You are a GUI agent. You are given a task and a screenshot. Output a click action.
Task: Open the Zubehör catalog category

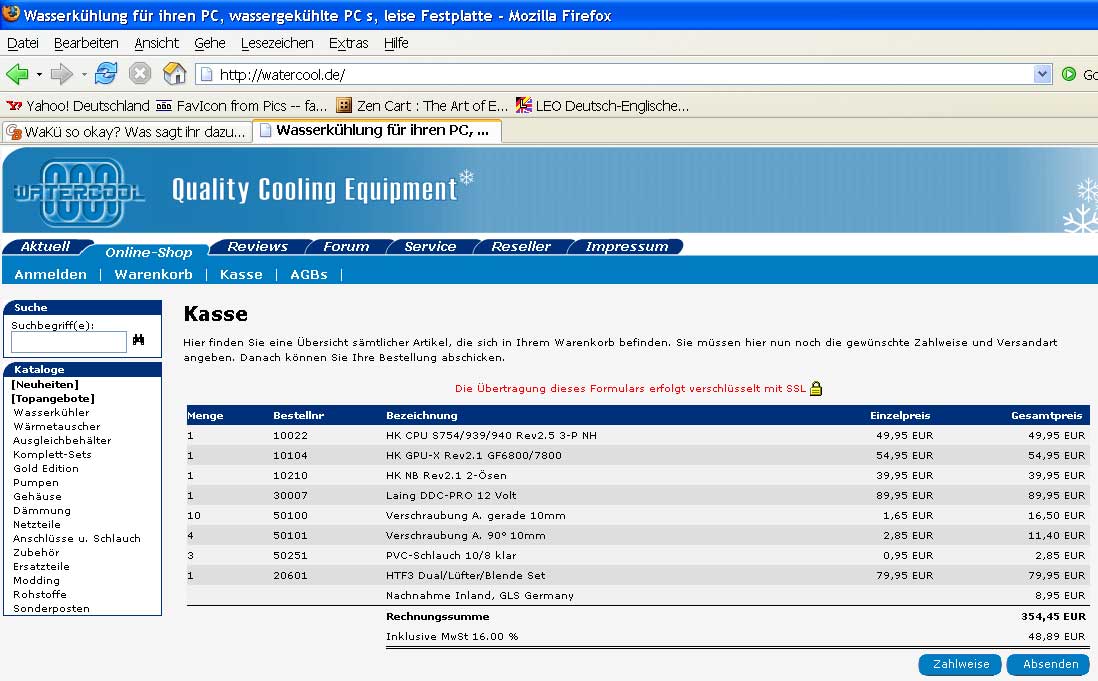(36, 552)
